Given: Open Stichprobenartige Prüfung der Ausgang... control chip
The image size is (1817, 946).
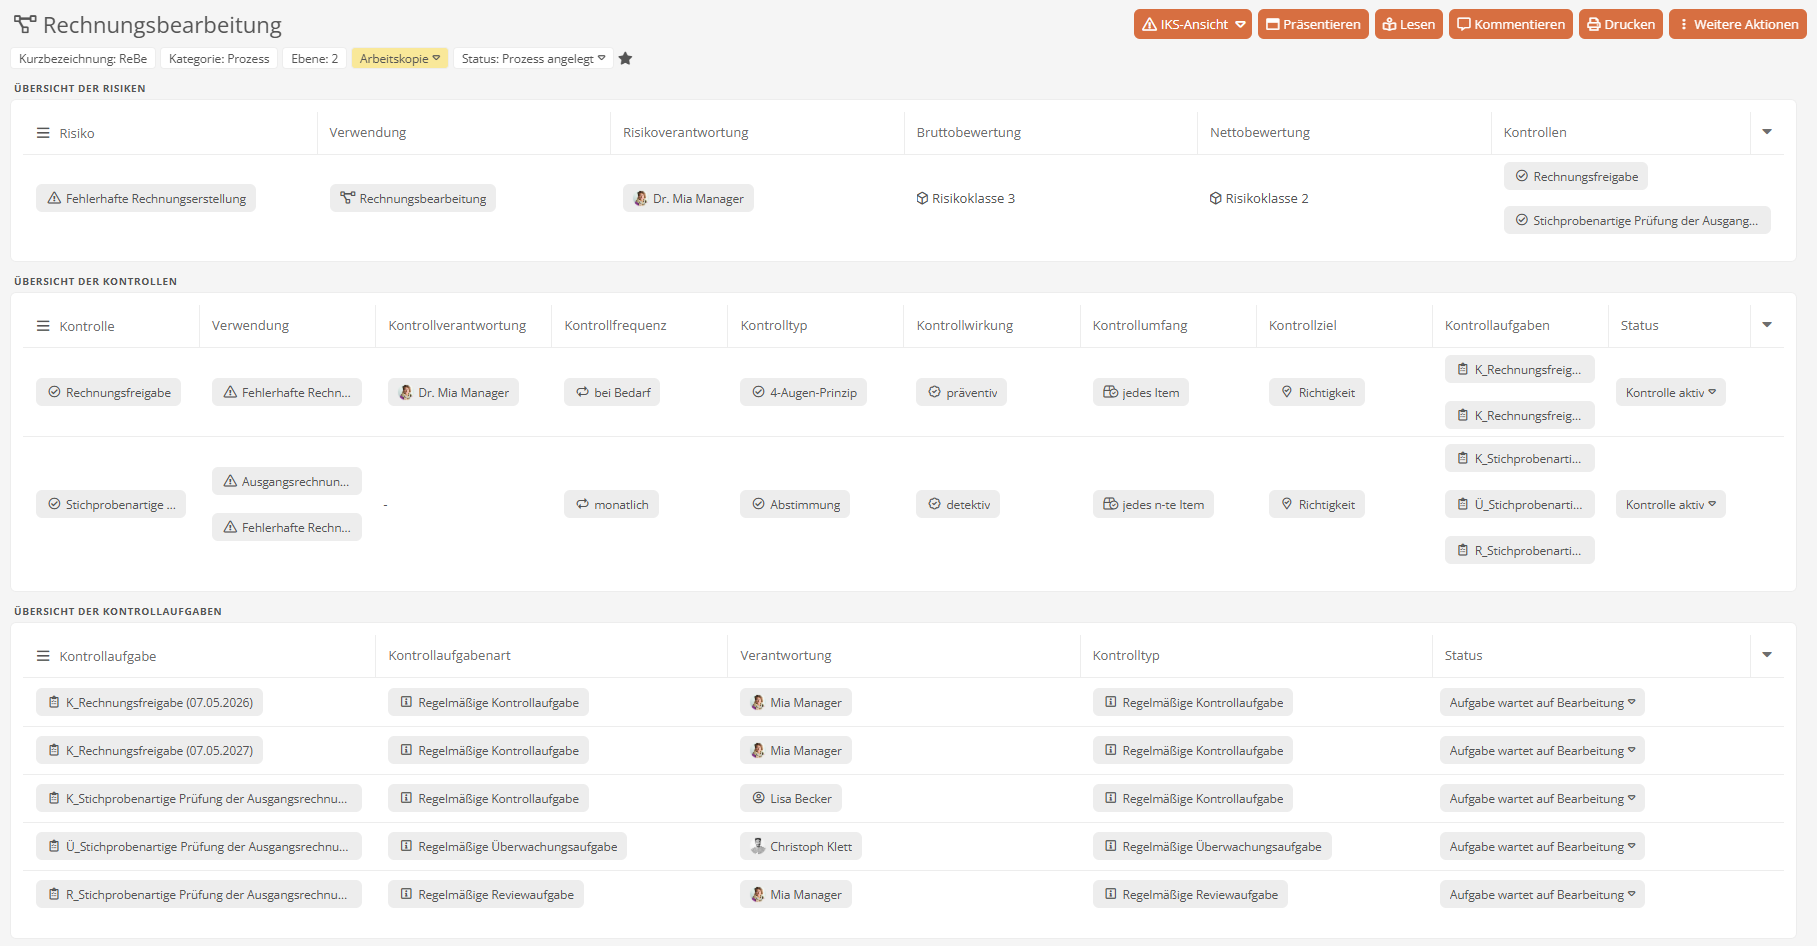Looking at the screenshot, I should [x=1637, y=220].
